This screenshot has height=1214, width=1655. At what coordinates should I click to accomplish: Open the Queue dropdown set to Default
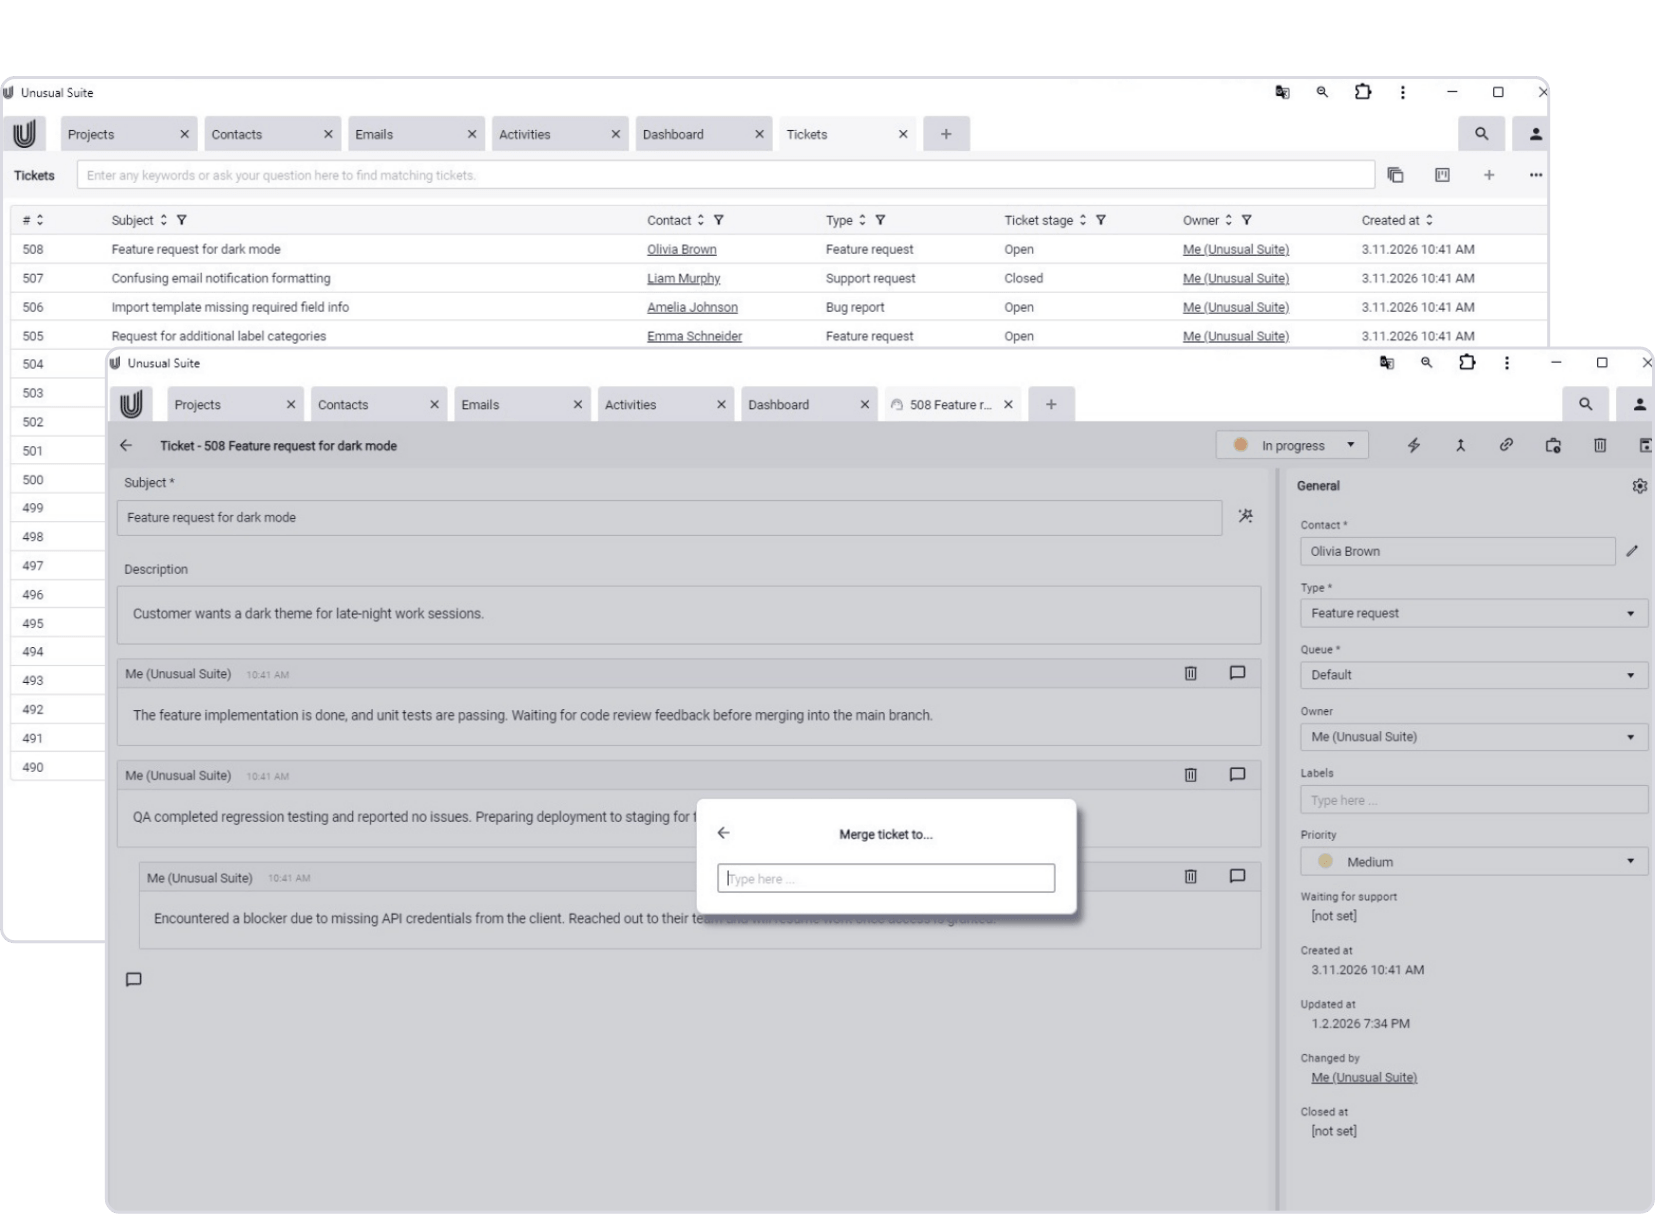coord(1472,675)
